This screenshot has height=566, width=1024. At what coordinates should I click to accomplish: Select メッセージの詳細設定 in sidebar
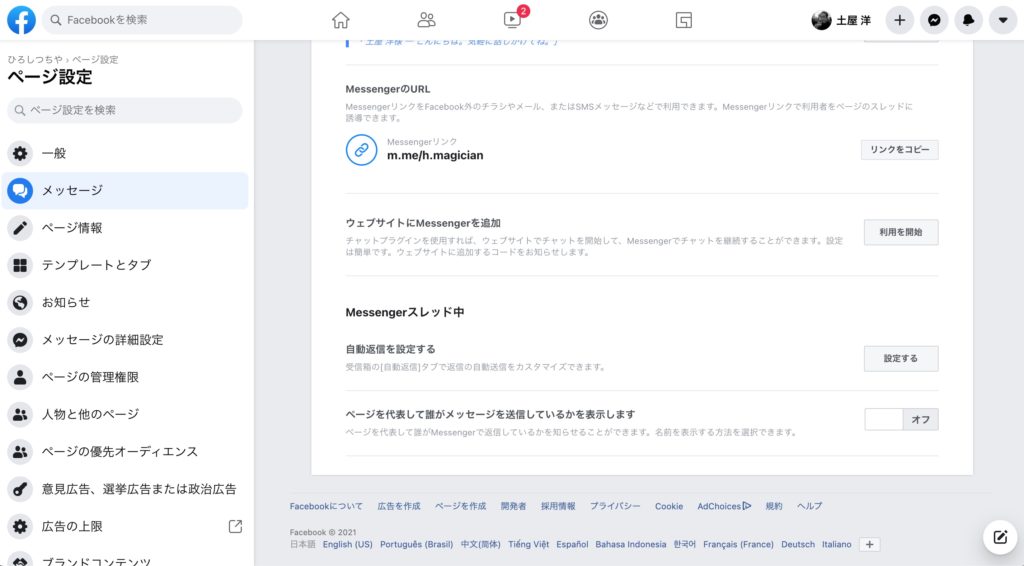[x=125, y=339]
